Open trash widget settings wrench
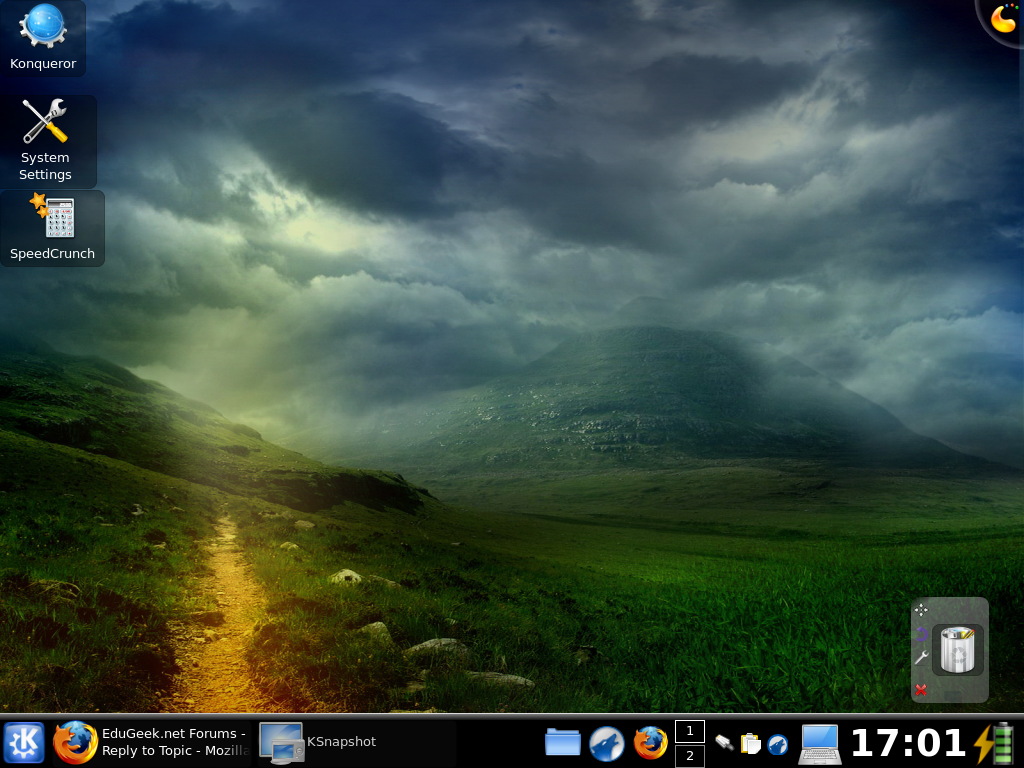Screen dimensions: 1024x768 pyautogui.click(x=921, y=658)
